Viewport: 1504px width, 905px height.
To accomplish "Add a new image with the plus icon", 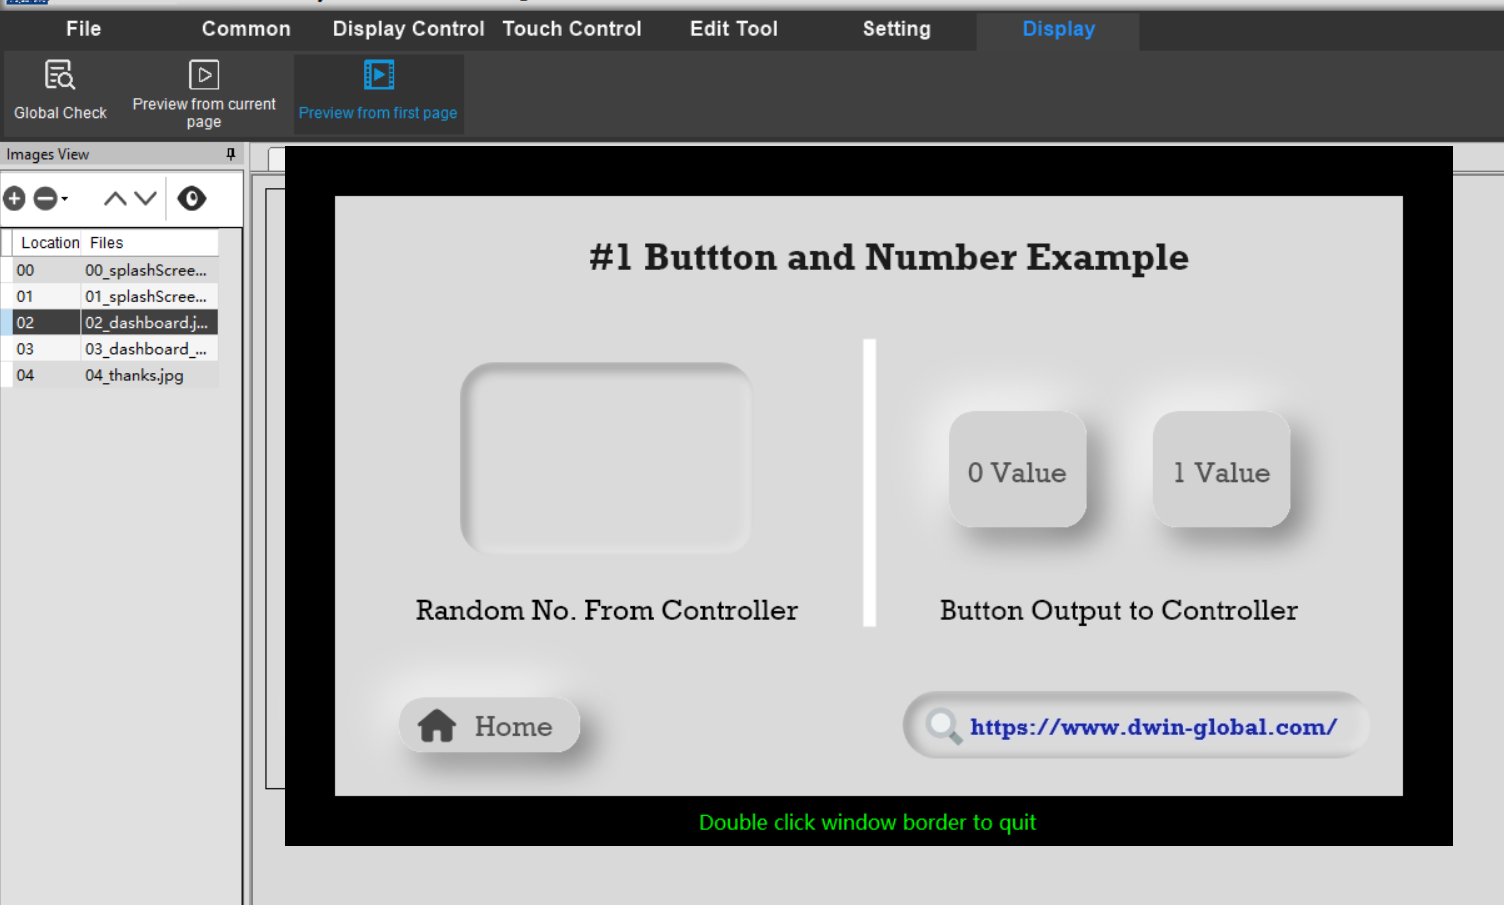I will click(x=14, y=199).
